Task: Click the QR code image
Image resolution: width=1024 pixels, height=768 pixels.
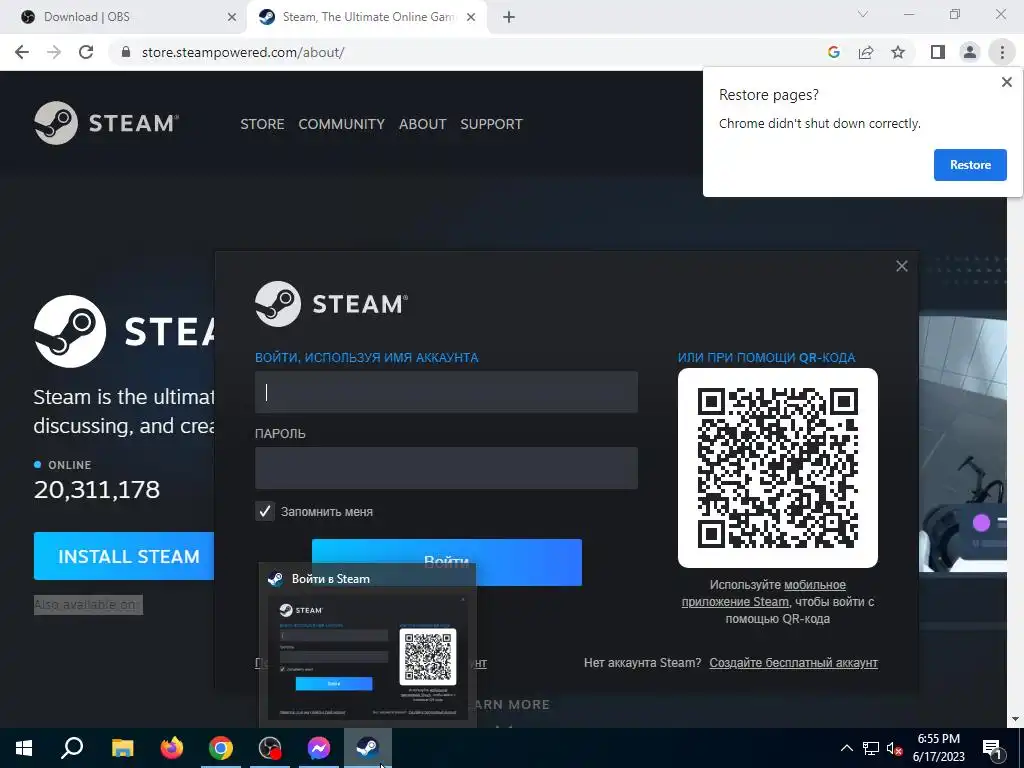Action: click(x=777, y=468)
